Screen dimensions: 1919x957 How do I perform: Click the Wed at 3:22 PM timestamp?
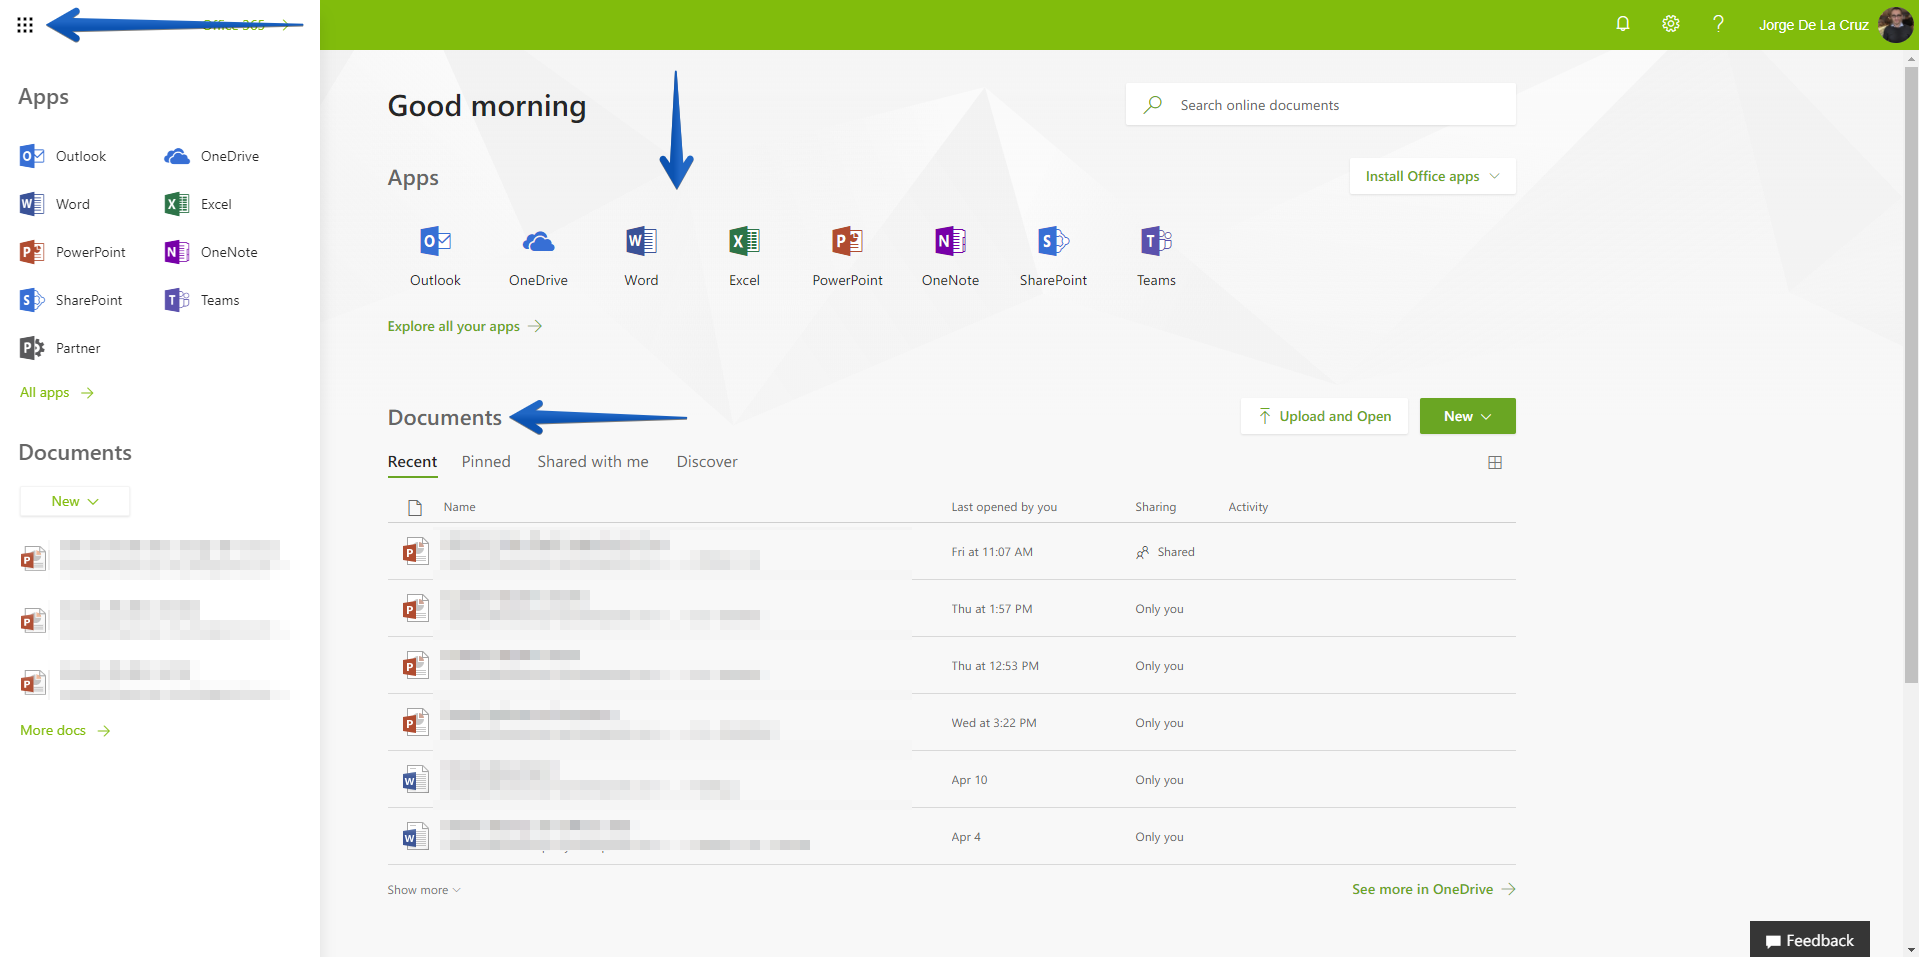pos(994,723)
